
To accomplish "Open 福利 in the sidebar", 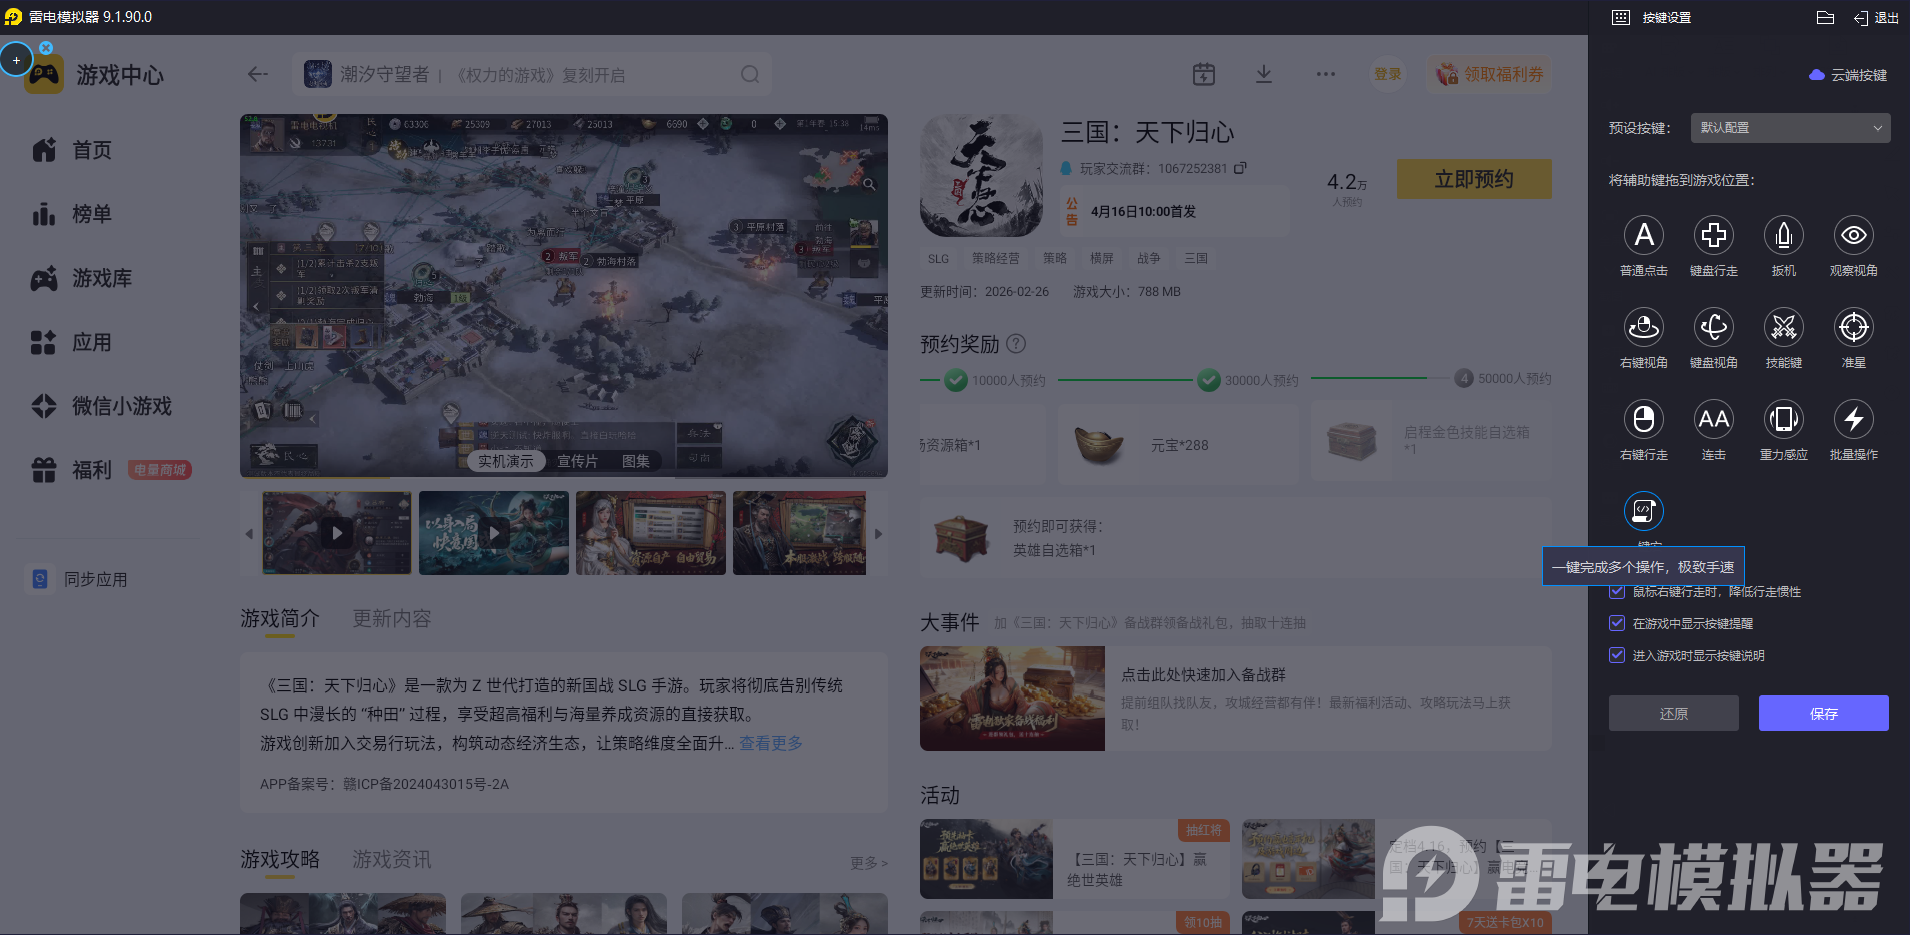I will coord(72,470).
